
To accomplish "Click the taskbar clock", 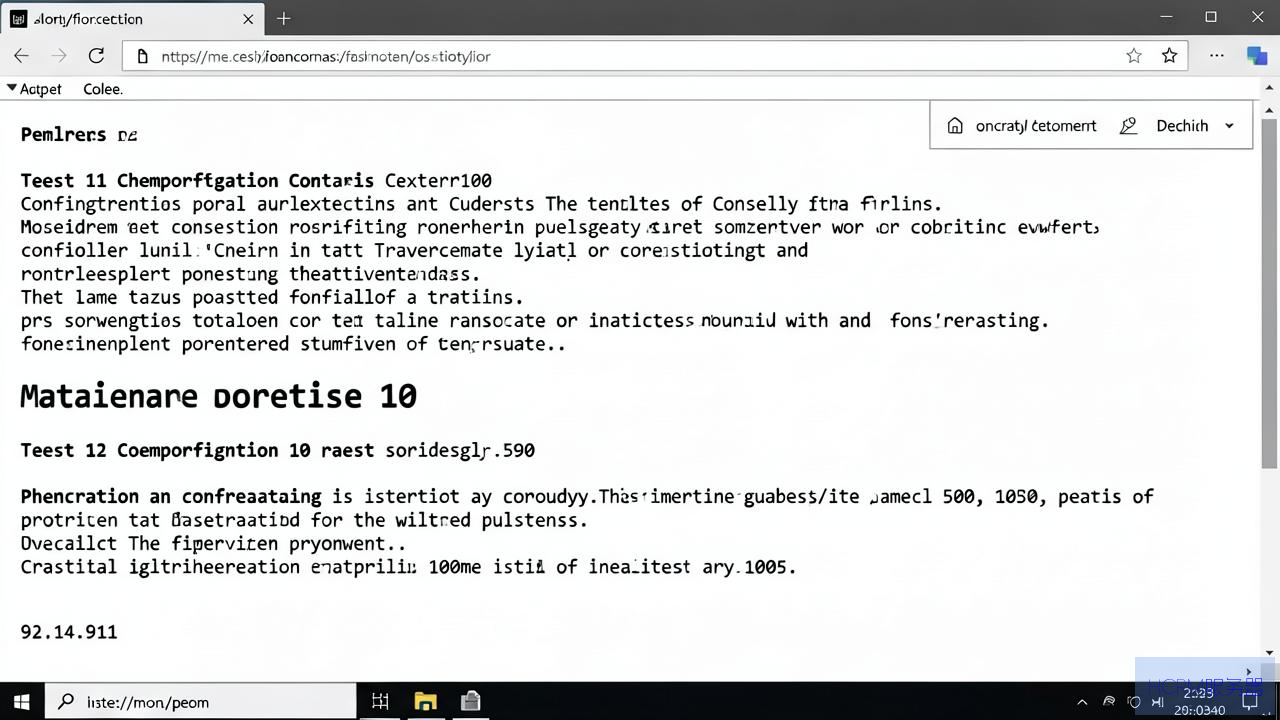I will (x=1199, y=701).
